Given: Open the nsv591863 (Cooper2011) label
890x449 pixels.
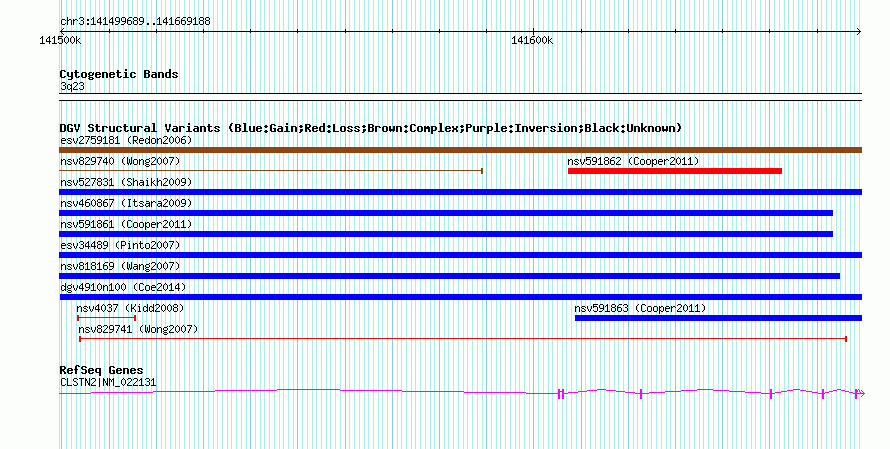Looking at the screenshot, I should coord(640,308).
